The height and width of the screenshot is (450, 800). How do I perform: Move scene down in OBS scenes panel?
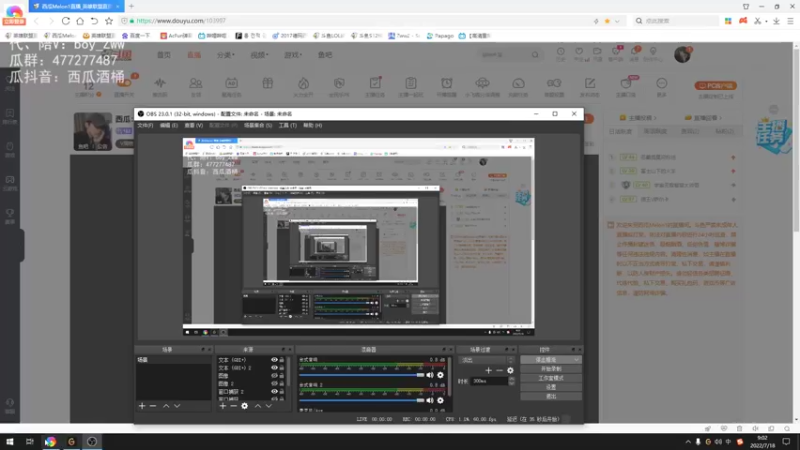tap(177, 406)
